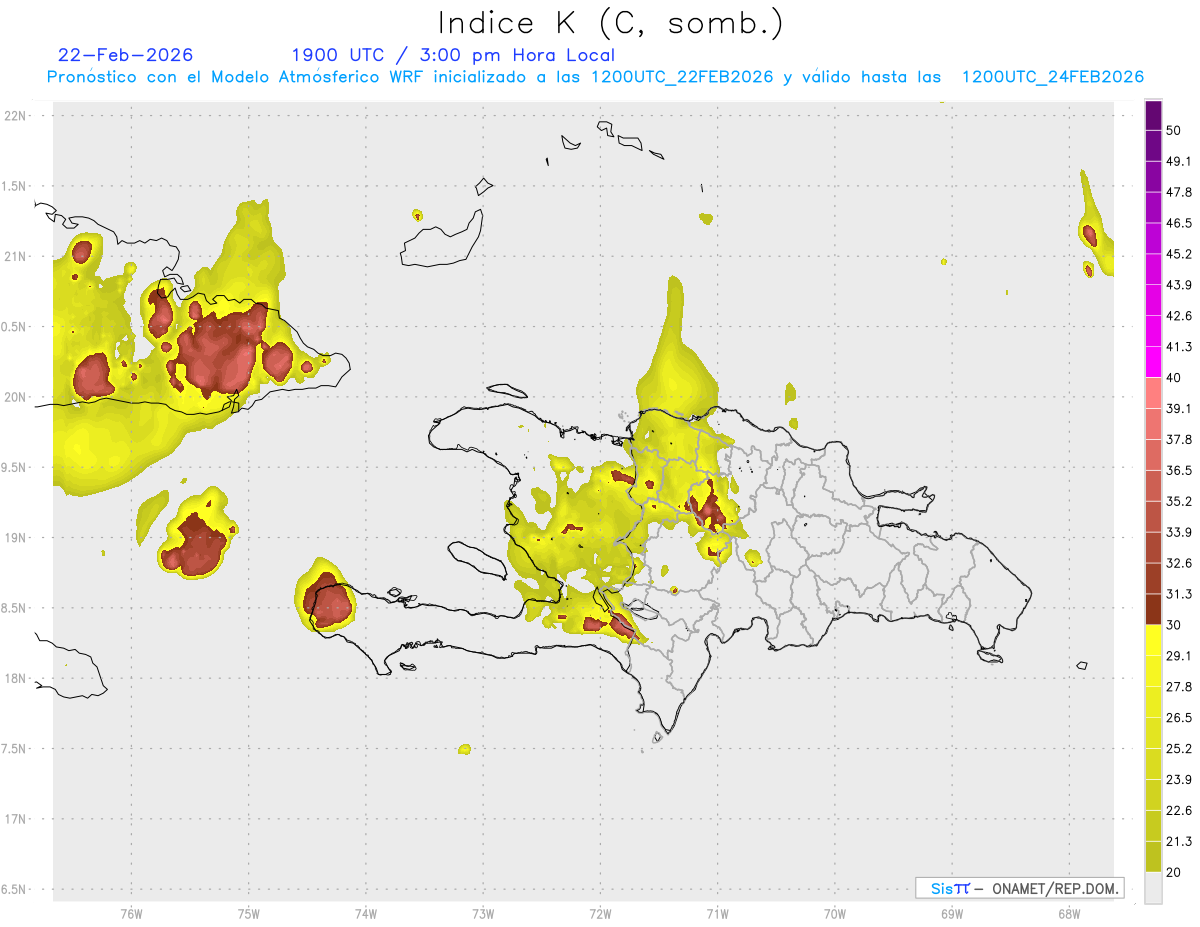
Task: Click the colorbar value "35.2"
Action: tap(1179, 501)
